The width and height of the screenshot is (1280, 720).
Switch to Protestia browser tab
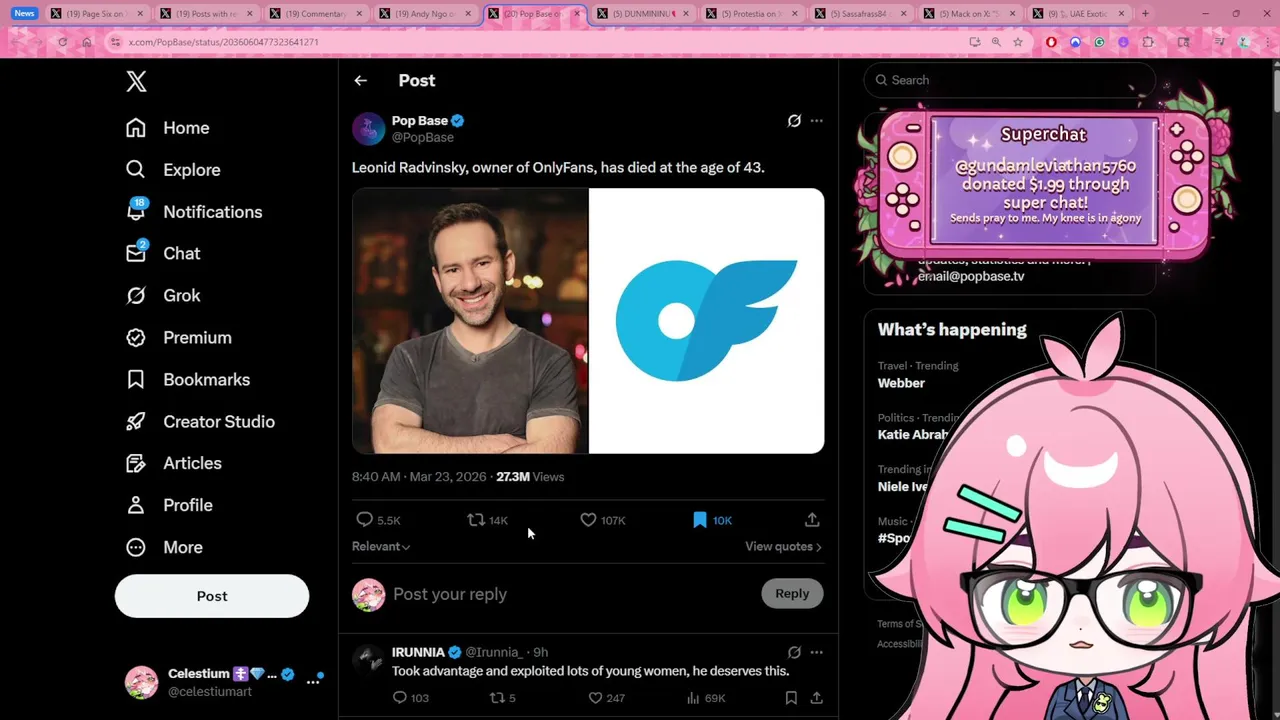click(751, 14)
